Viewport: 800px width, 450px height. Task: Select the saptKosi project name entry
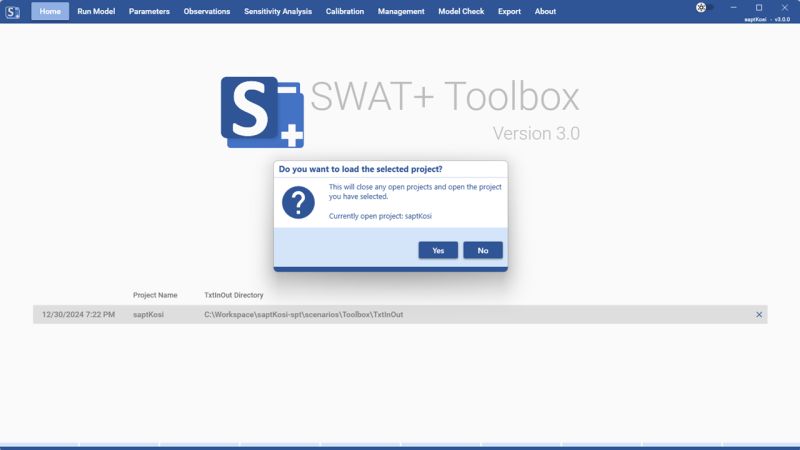[x=148, y=315]
